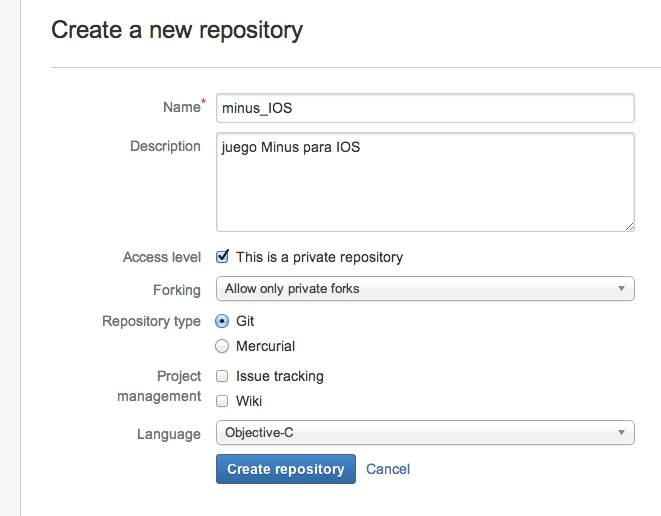Click the 'Create a new repository' heading
The height and width of the screenshot is (516, 661).
(177, 30)
